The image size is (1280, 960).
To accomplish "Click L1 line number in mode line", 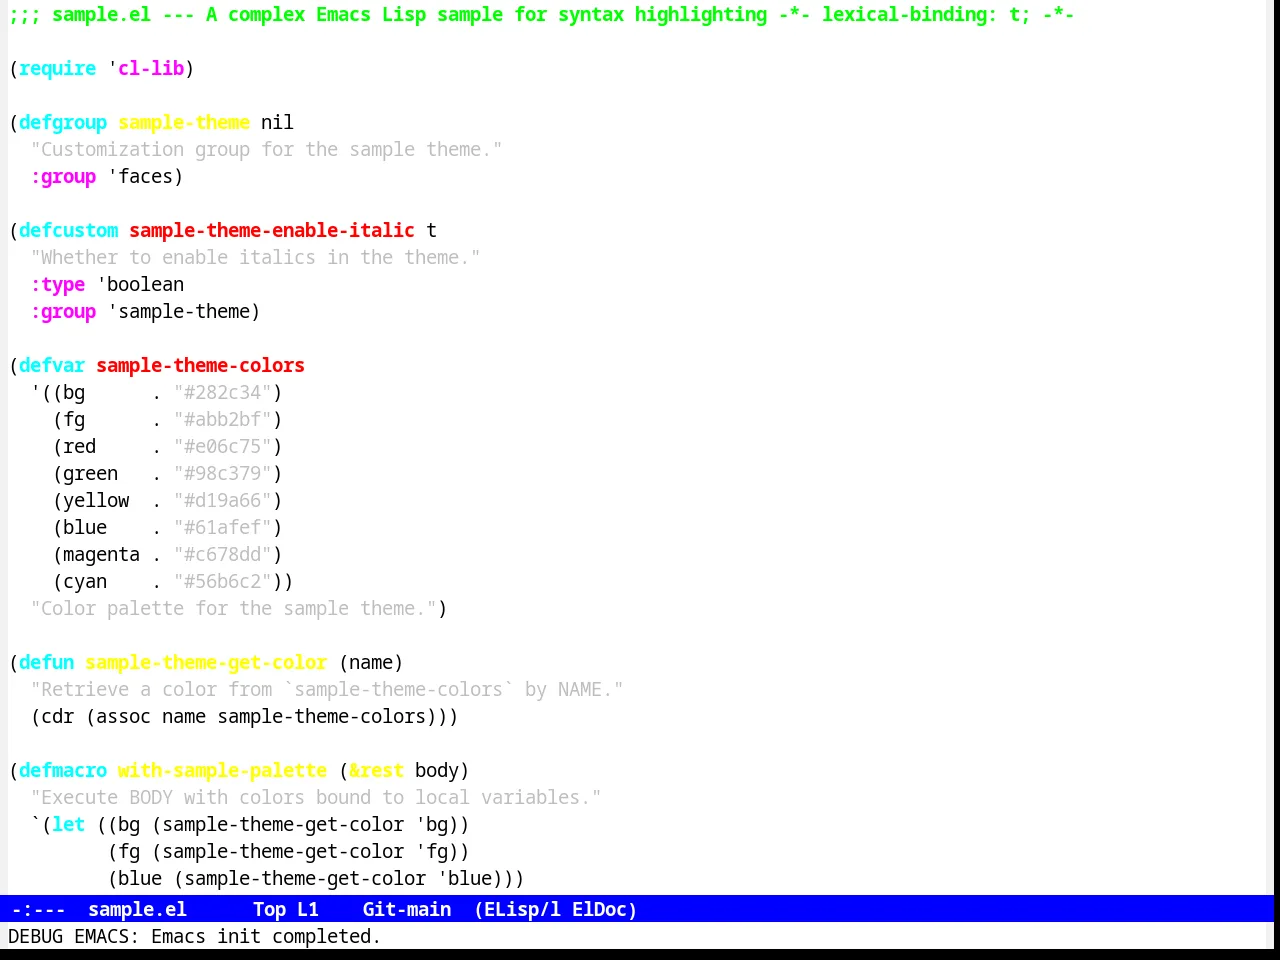I will 308,909.
